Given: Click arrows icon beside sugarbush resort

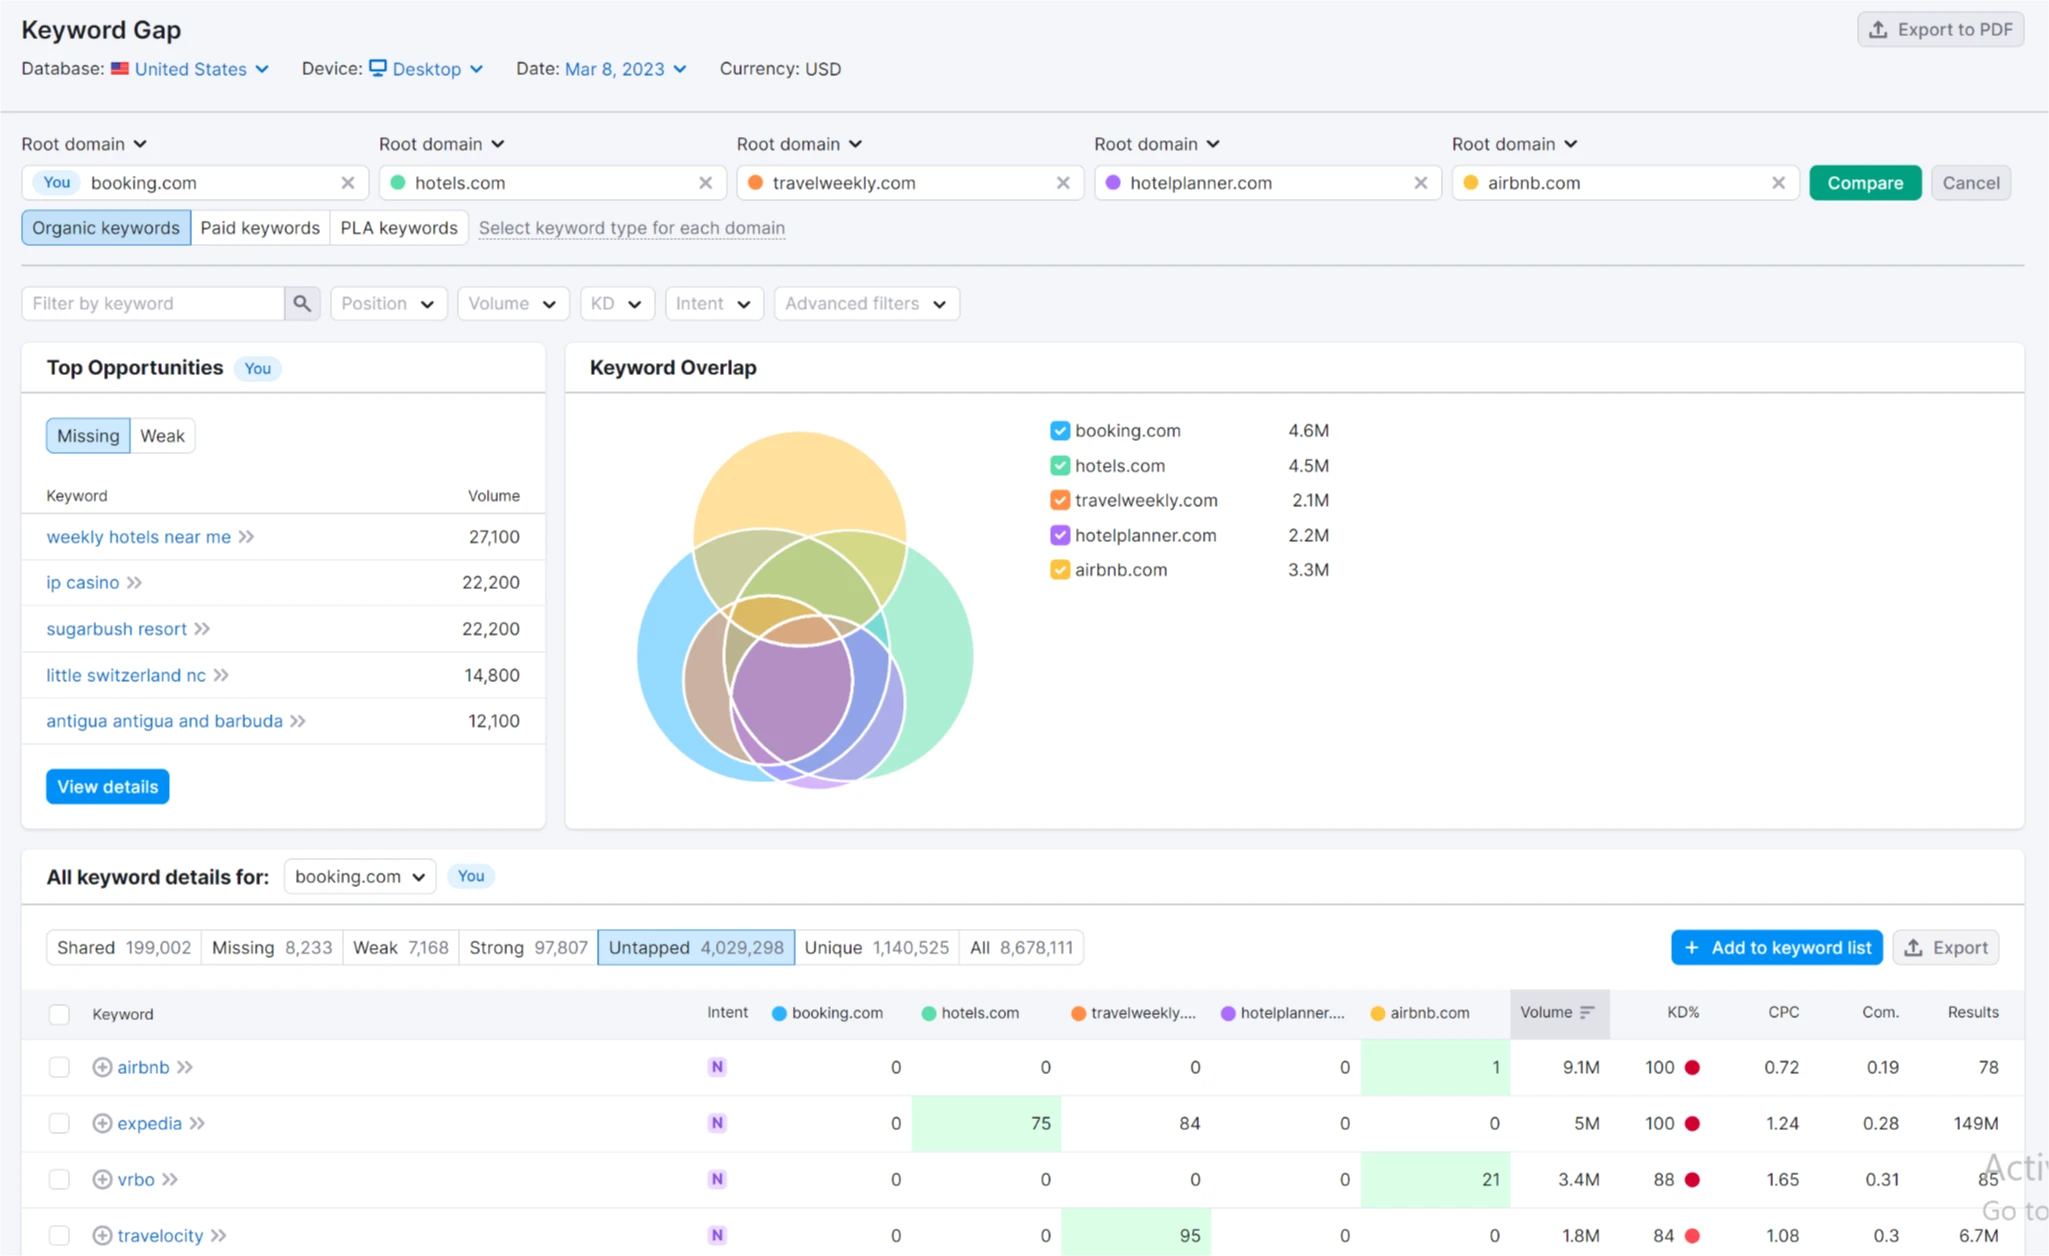Looking at the screenshot, I should [x=203, y=629].
